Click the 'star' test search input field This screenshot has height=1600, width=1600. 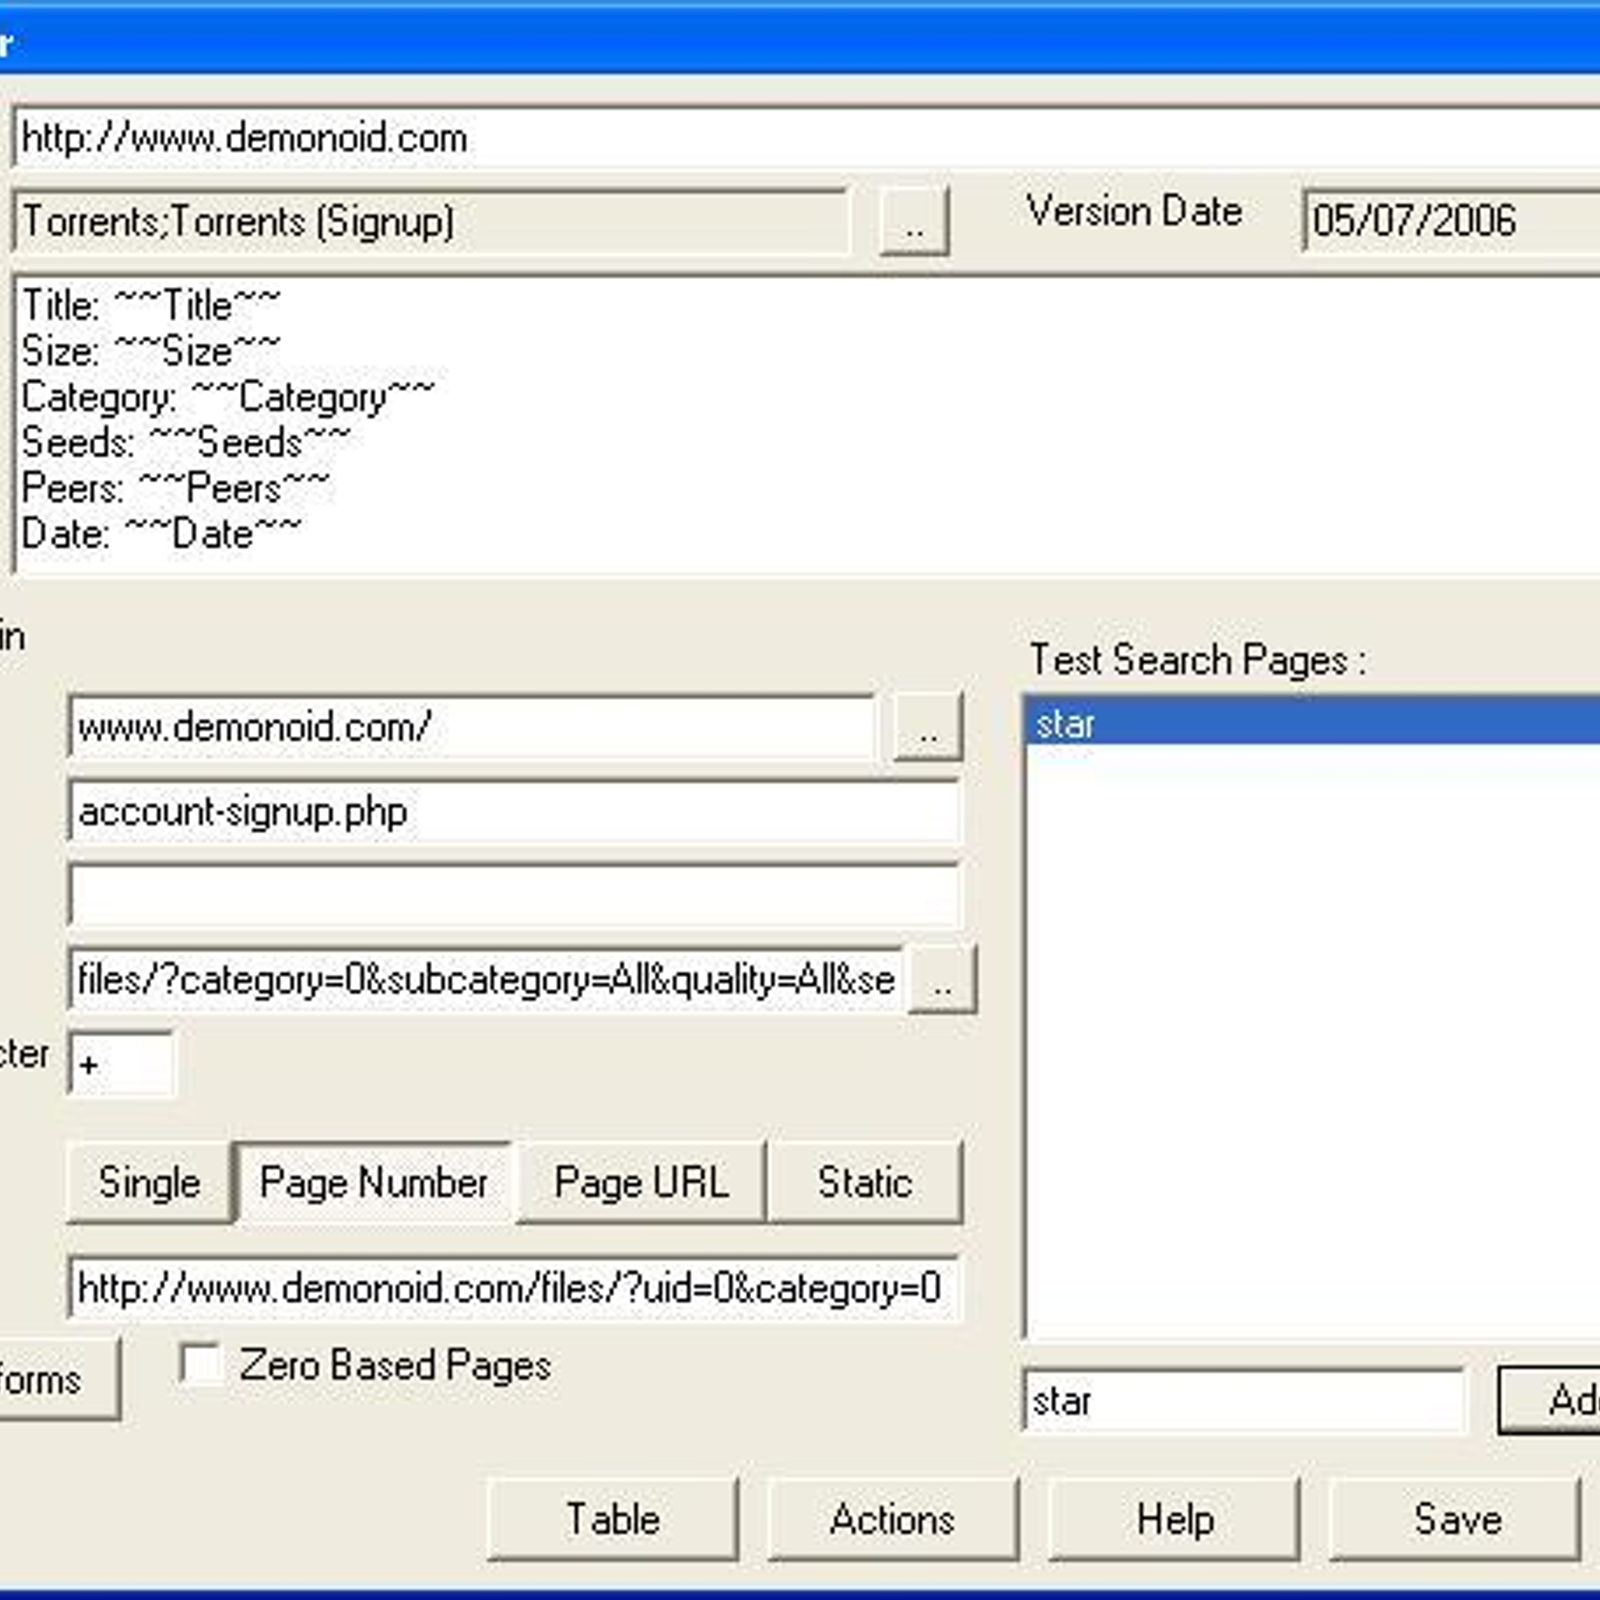[x=1244, y=1401]
